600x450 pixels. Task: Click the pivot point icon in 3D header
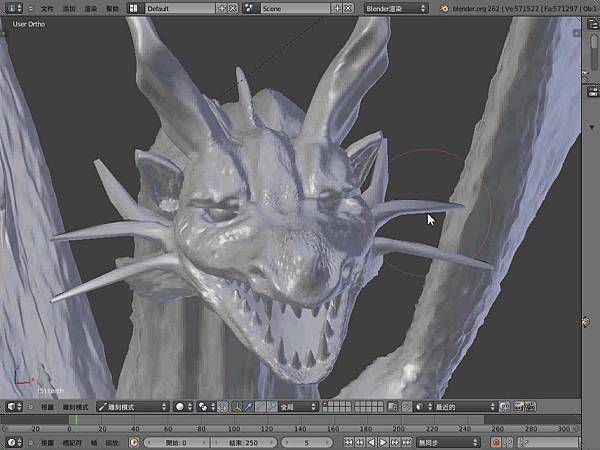coord(204,407)
